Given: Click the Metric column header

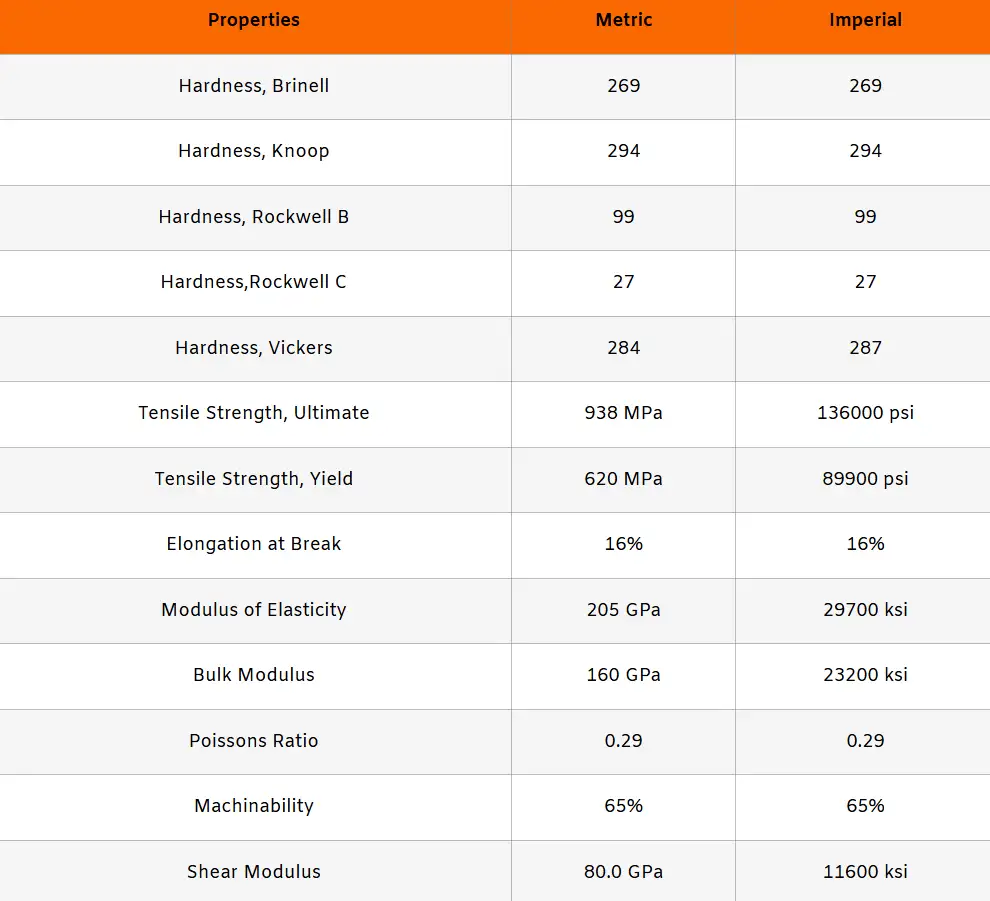Looking at the screenshot, I should (x=623, y=20).
